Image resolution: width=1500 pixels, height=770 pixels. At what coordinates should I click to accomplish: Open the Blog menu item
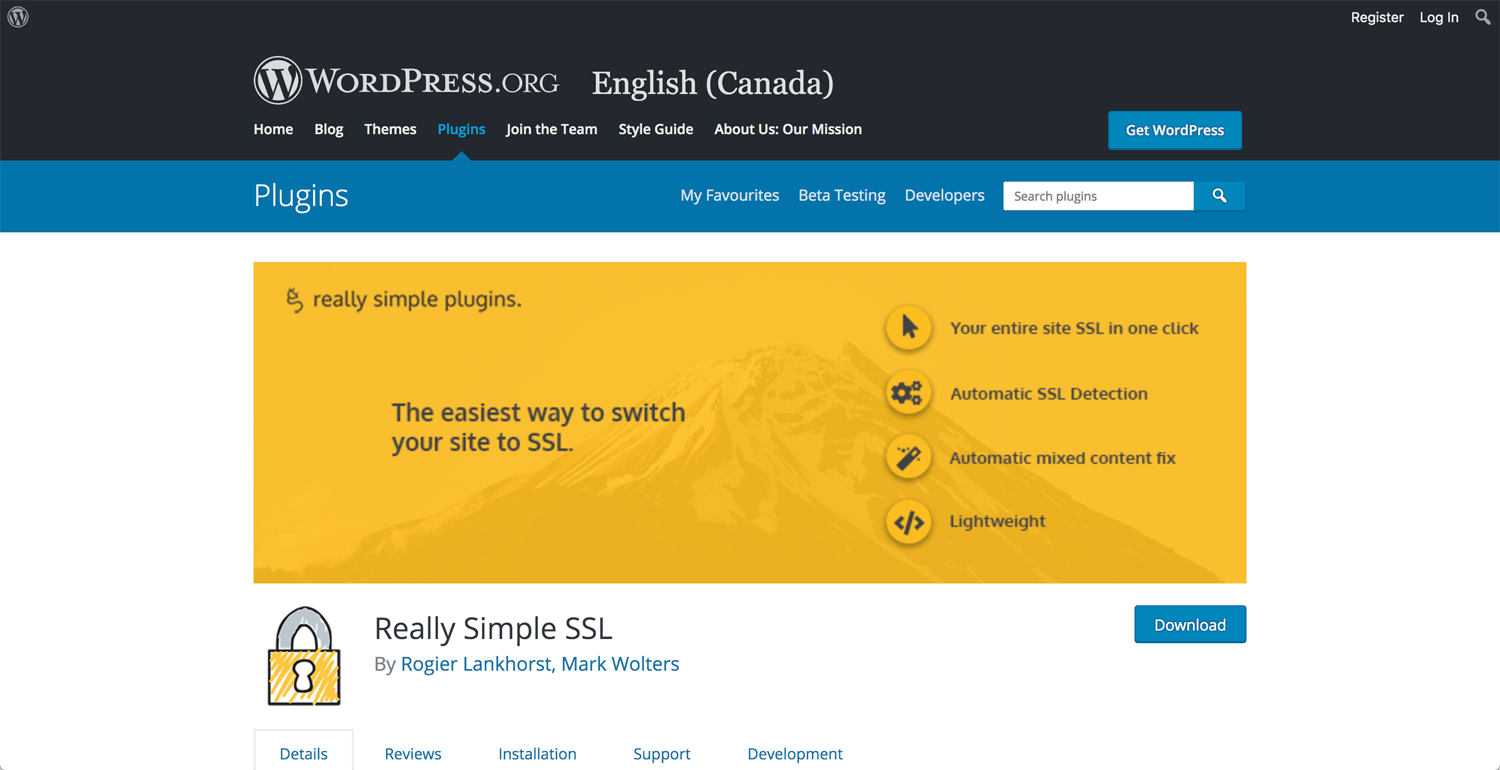328,129
